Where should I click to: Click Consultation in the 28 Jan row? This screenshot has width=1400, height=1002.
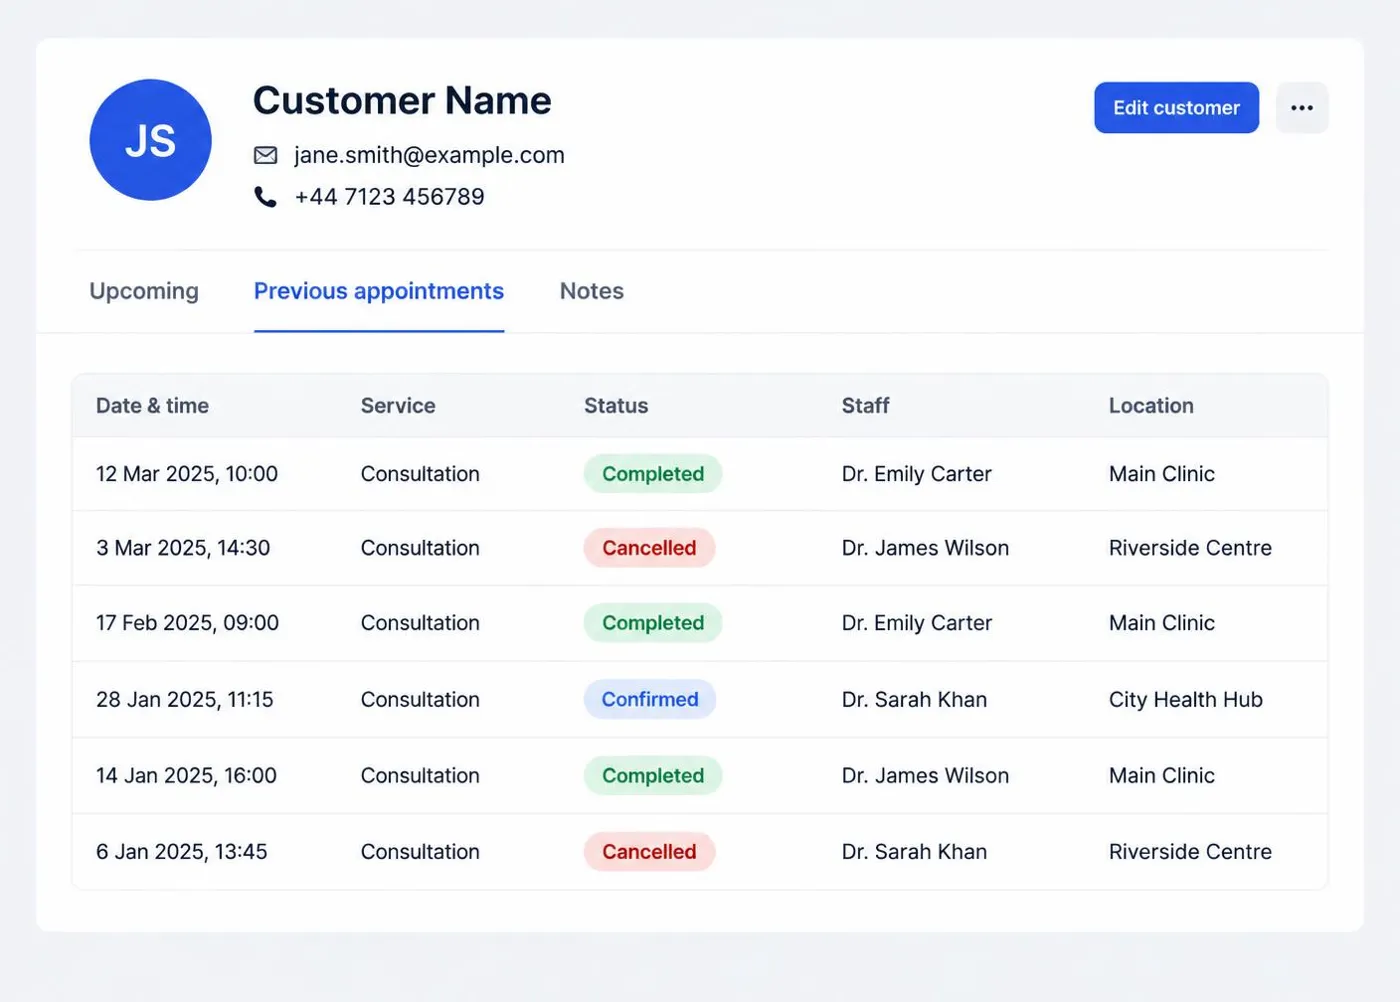click(420, 700)
